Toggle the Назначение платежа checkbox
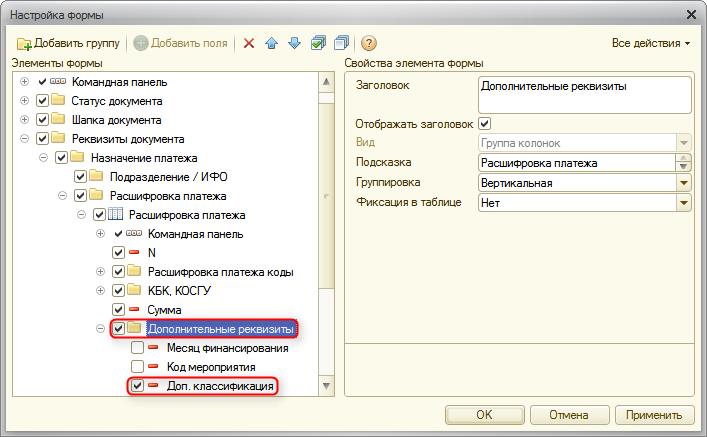Screen dimensions: 707x437 pos(61,157)
